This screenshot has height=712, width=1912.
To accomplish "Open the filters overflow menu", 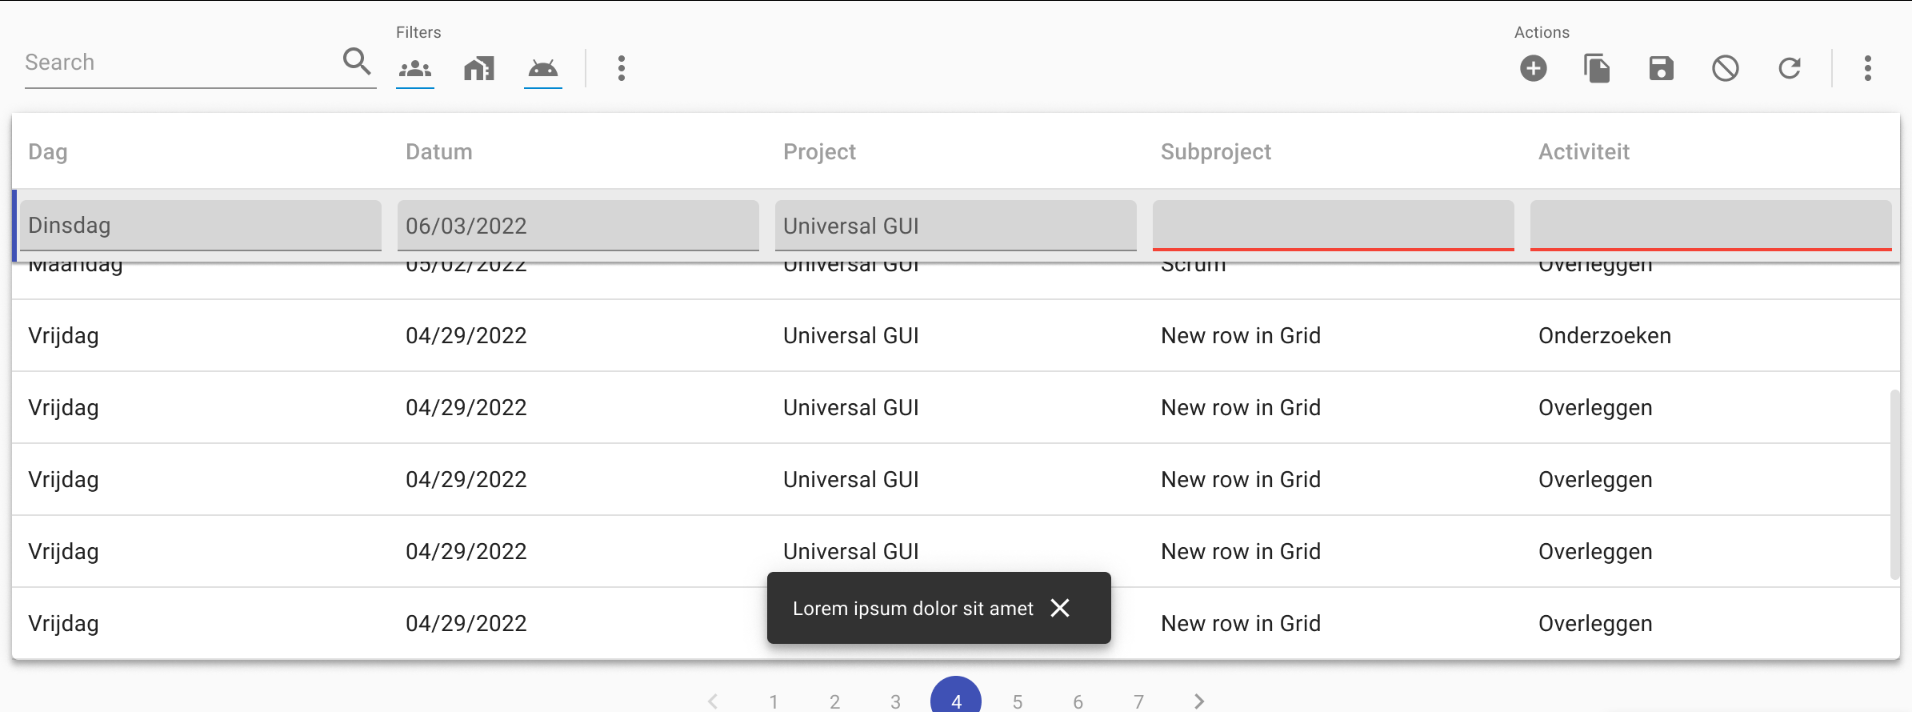I will (x=622, y=68).
